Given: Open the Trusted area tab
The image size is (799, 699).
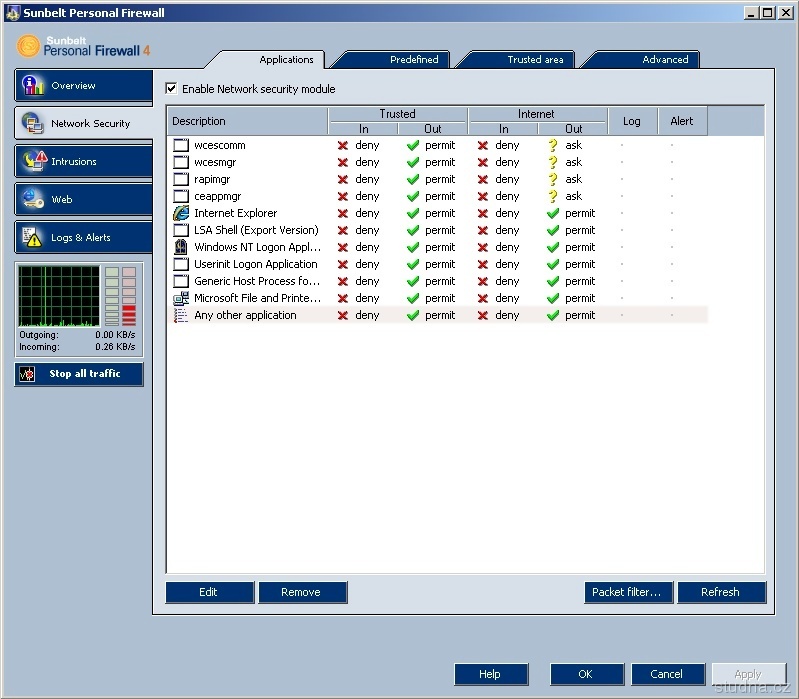Looking at the screenshot, I should point(535,60).
